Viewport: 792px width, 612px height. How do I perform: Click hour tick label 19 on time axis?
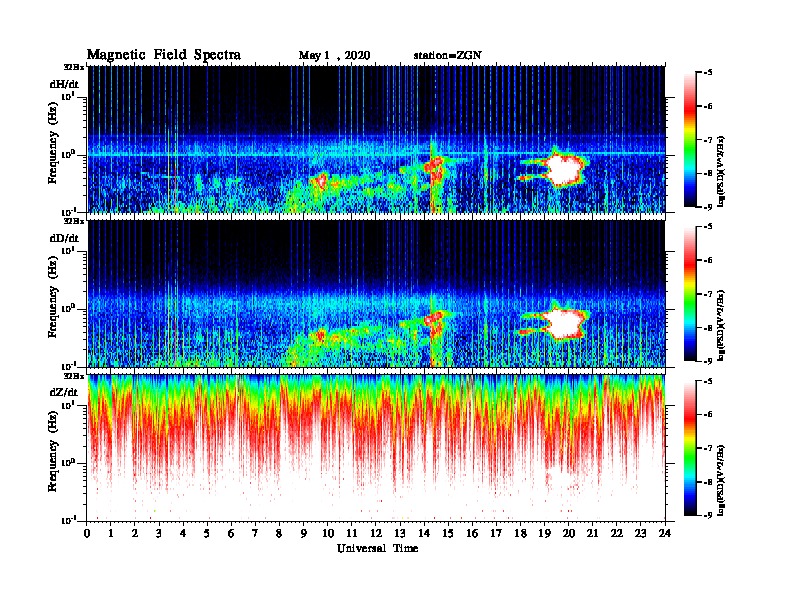[544, 533]
